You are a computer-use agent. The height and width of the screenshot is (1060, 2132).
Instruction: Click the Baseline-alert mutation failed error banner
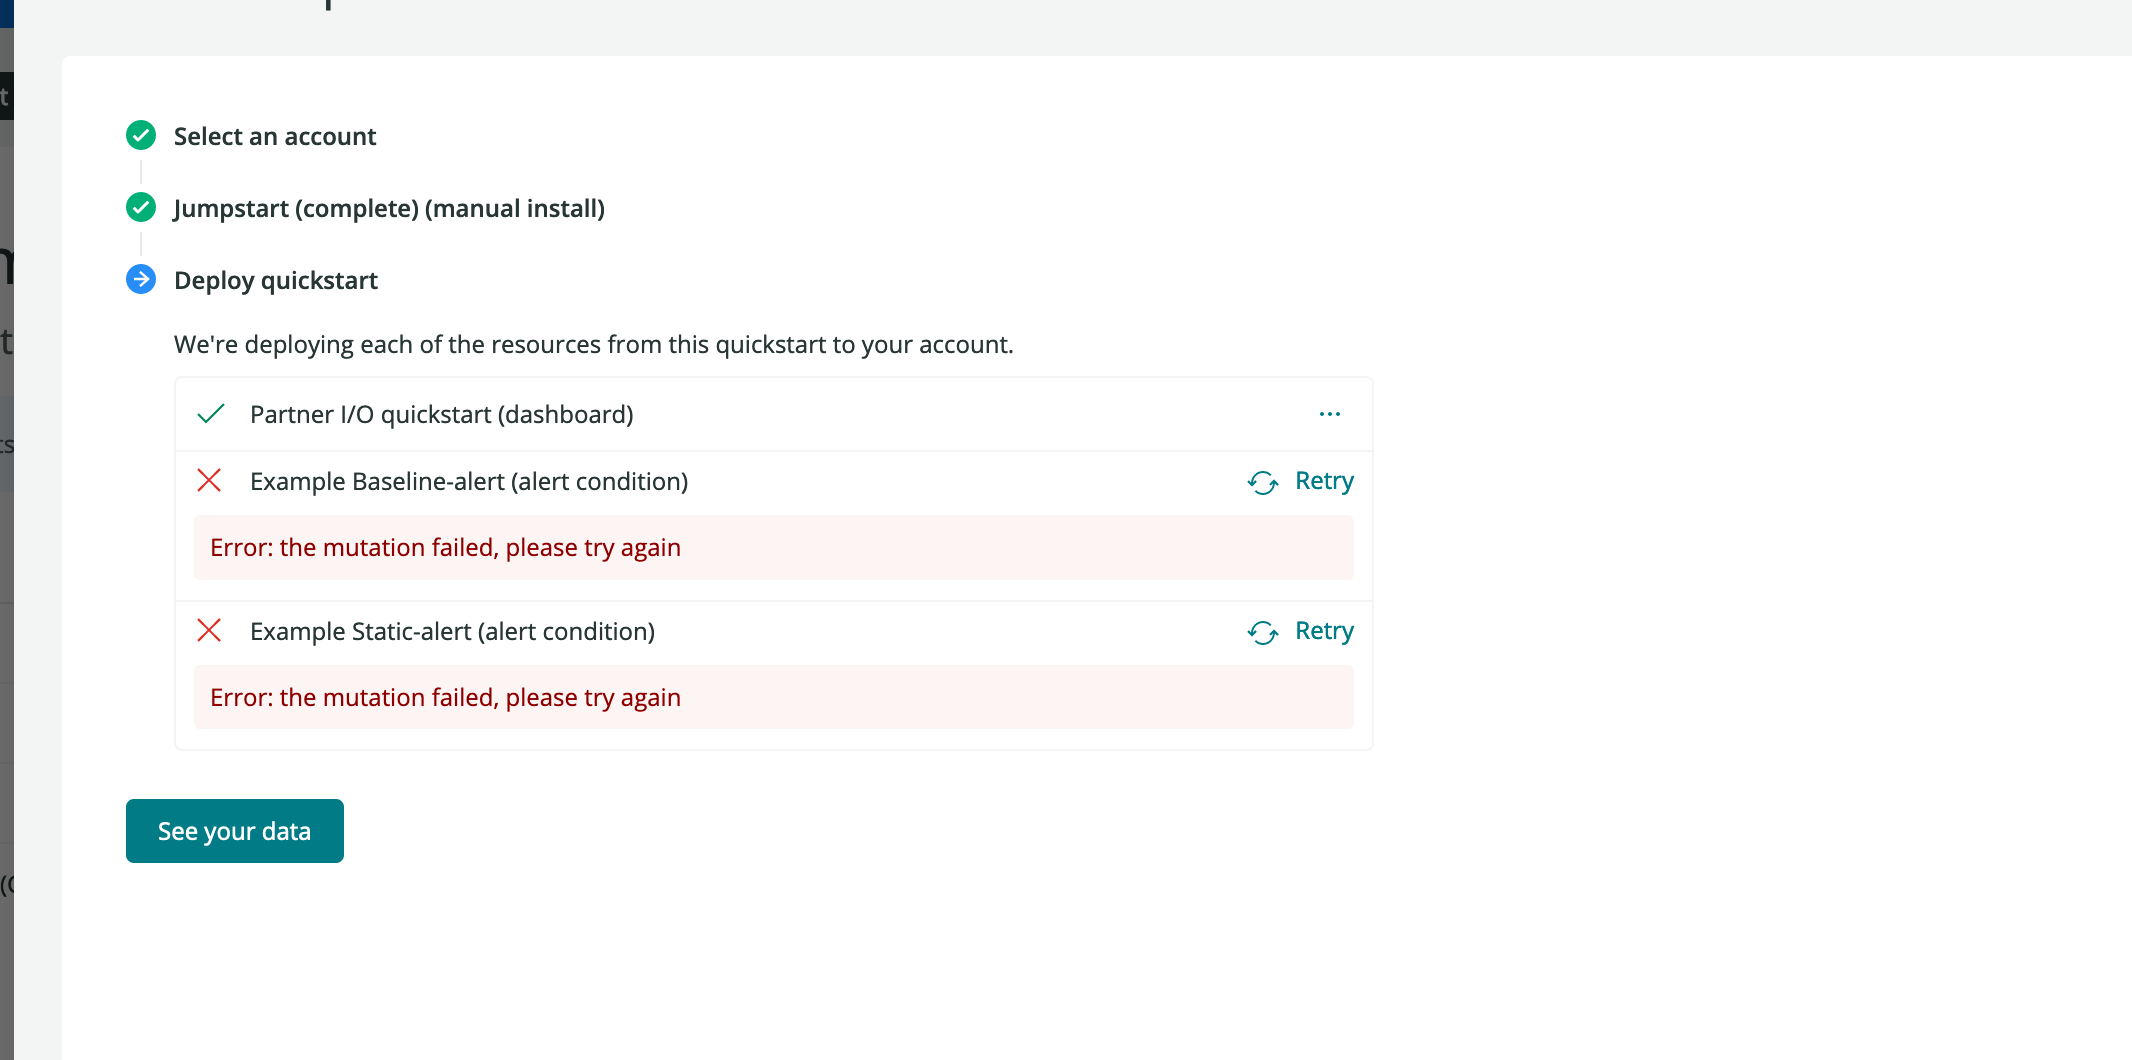point(445,547)
